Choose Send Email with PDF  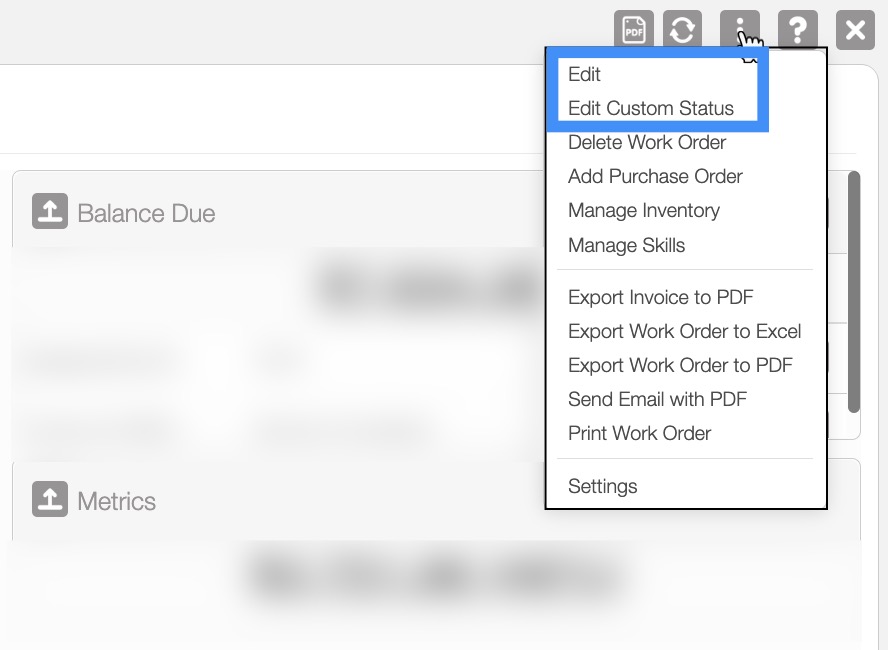658,399
